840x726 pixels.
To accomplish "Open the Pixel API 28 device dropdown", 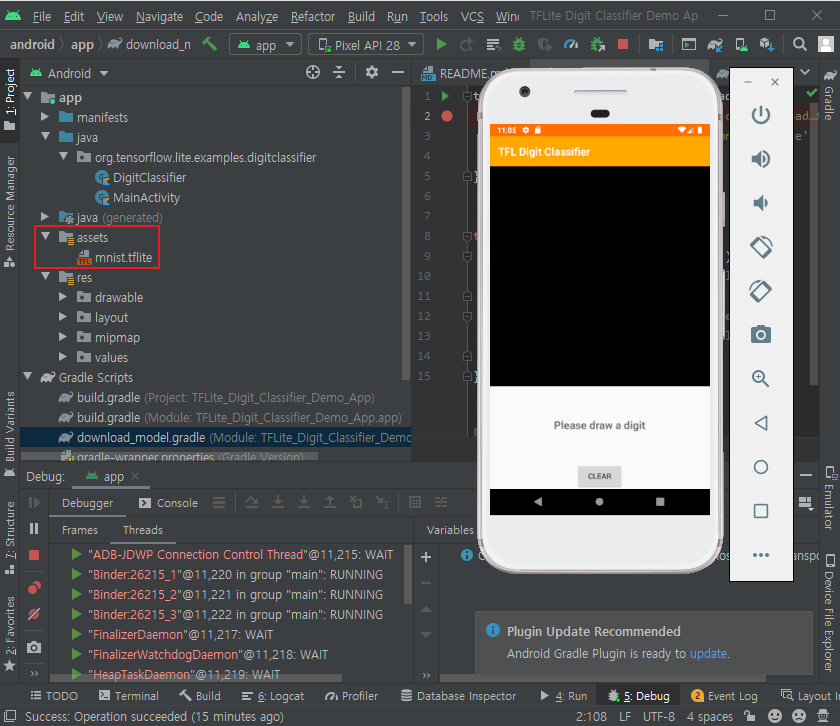I will 366,44.
